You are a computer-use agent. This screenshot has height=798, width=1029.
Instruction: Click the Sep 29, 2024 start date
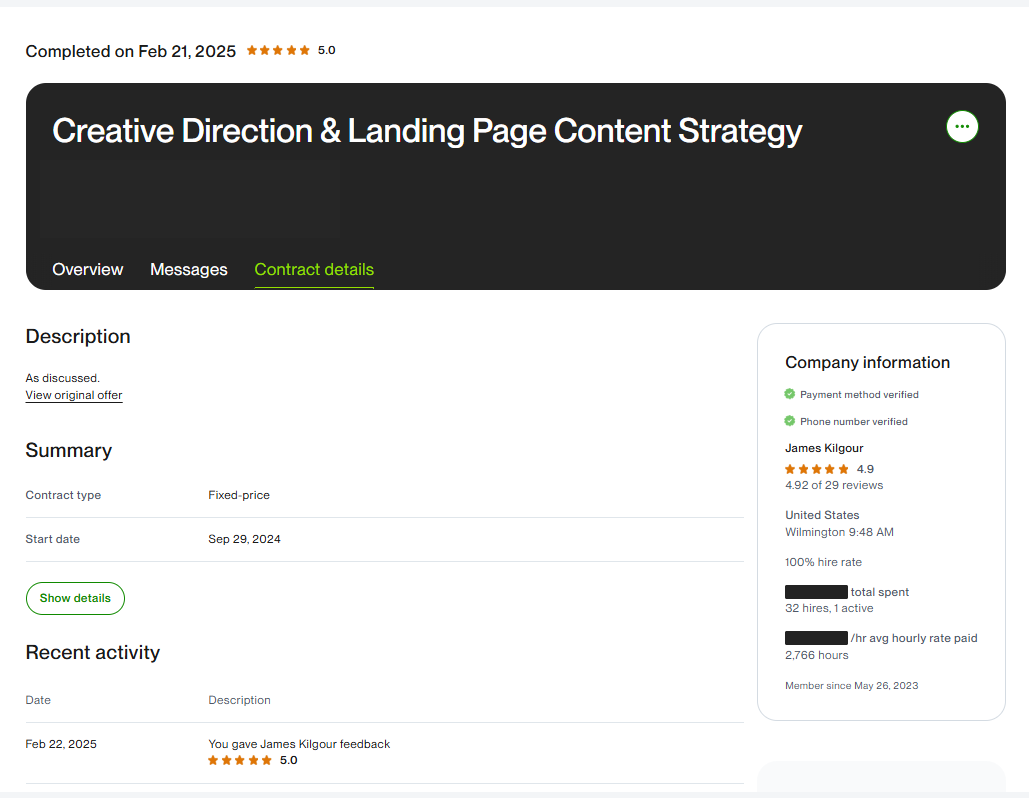coord(244,539)
